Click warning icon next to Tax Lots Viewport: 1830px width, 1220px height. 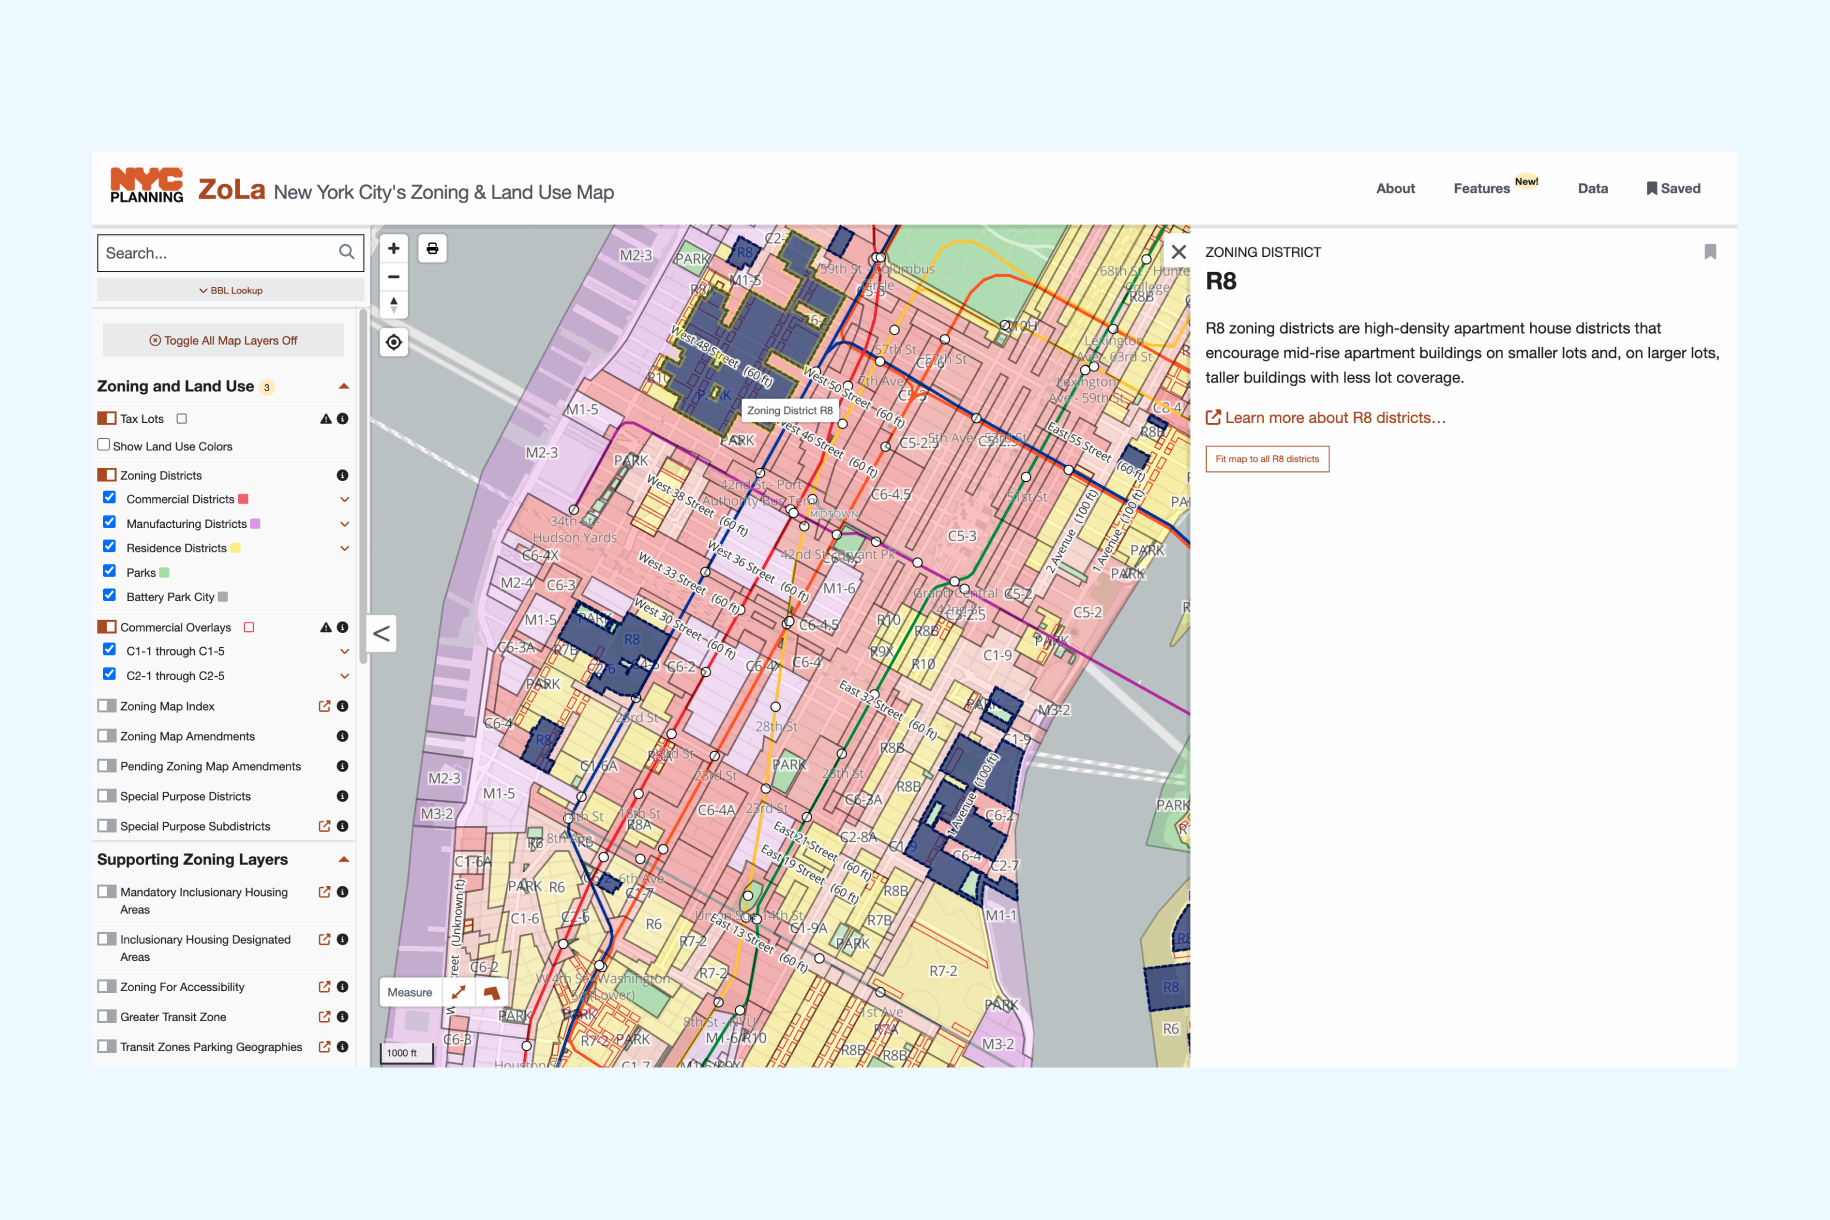tap(326, 419)
